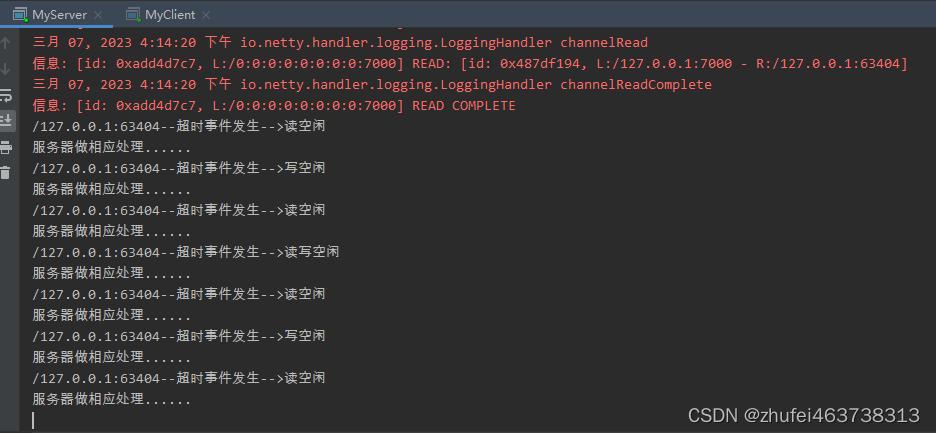The image size is (936, 433).
Task: Select the READ COMPLETE log line
Action: coord(273,106)
